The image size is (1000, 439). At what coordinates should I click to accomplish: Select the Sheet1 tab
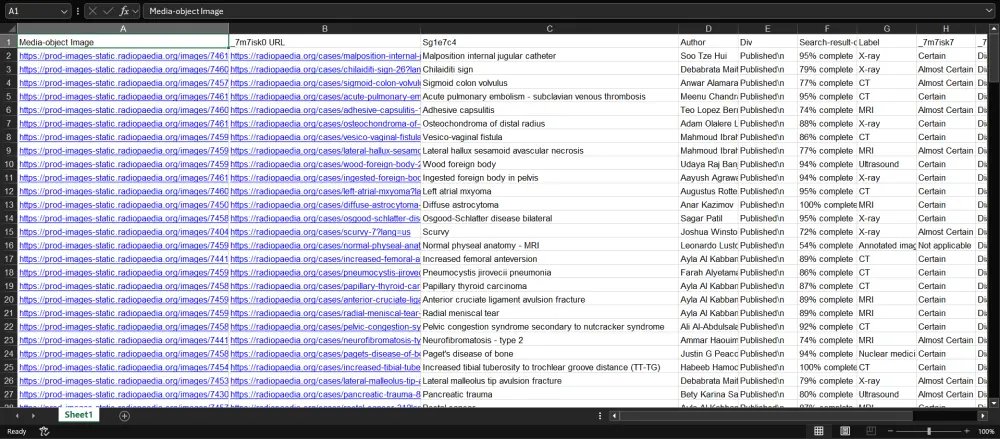[78, 415]
